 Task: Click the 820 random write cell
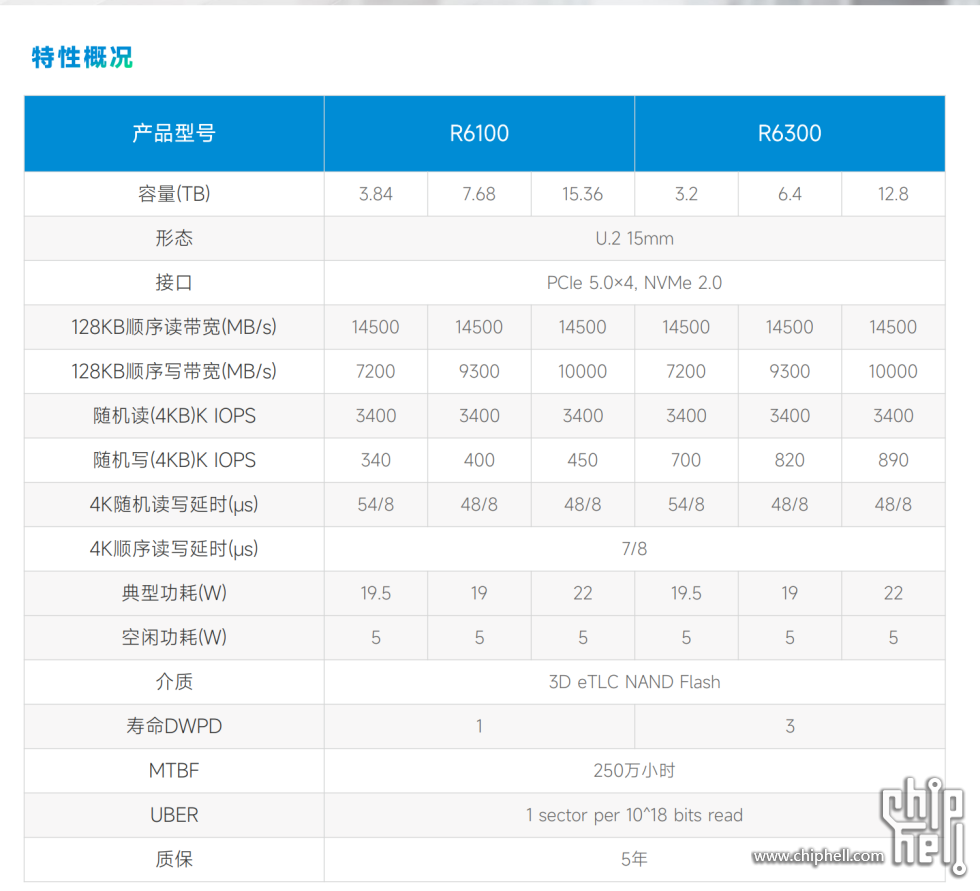pos(789,460)
